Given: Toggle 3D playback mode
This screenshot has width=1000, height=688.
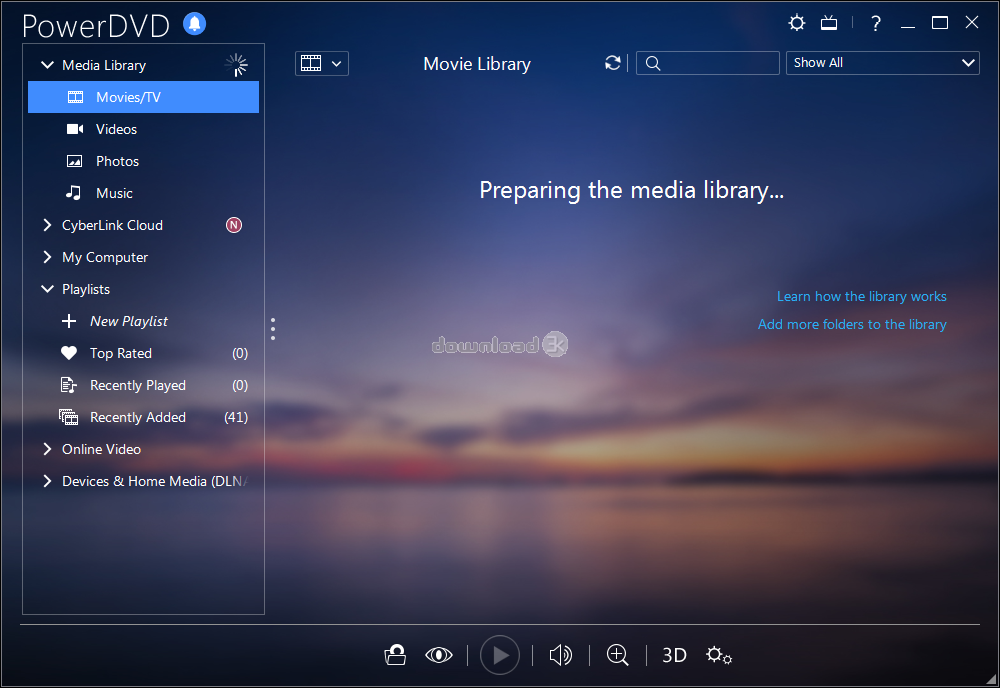Looking at the screenshot, I should coord(674,655).
